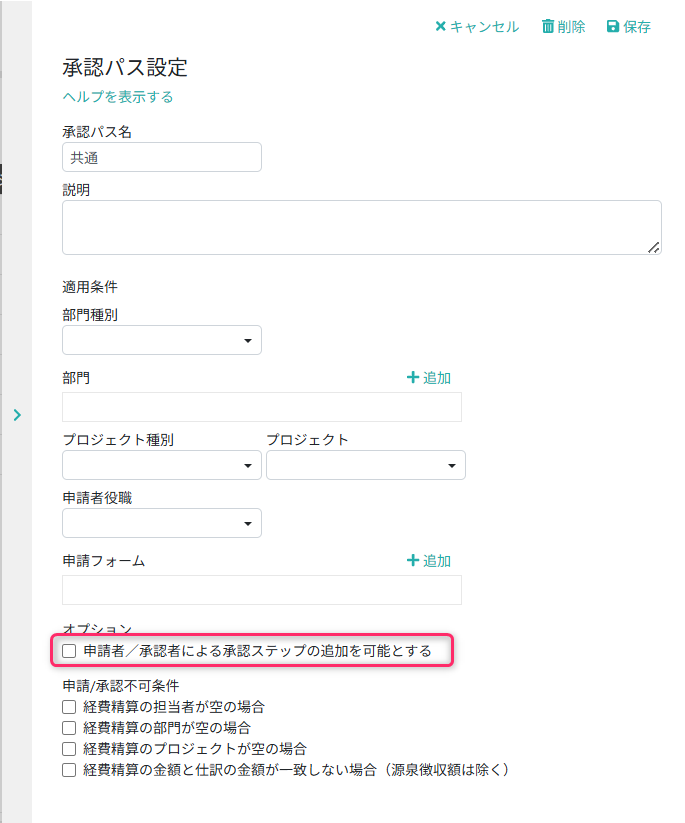Screen dimensions: 685x823
Task: Expand the プロジェクト dropdown list
Action: click(365, 466)
